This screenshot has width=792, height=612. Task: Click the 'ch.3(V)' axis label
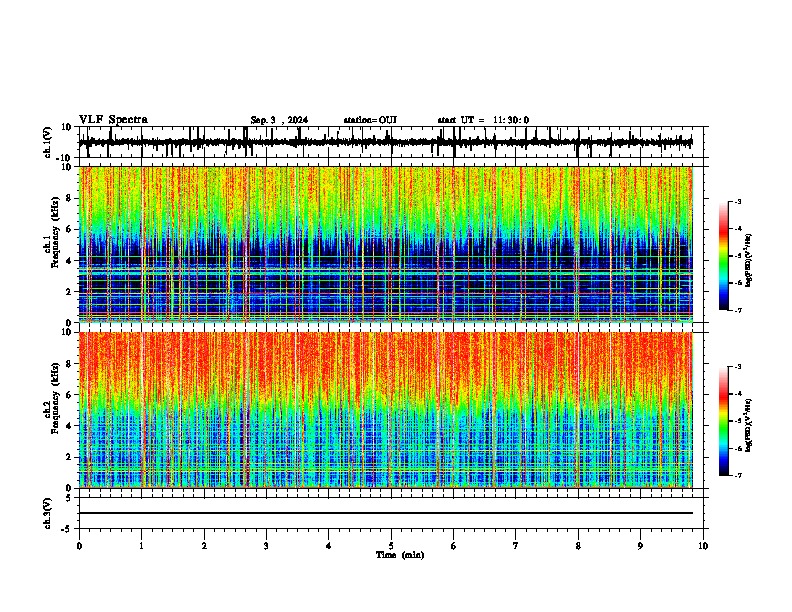pos(47,513)
